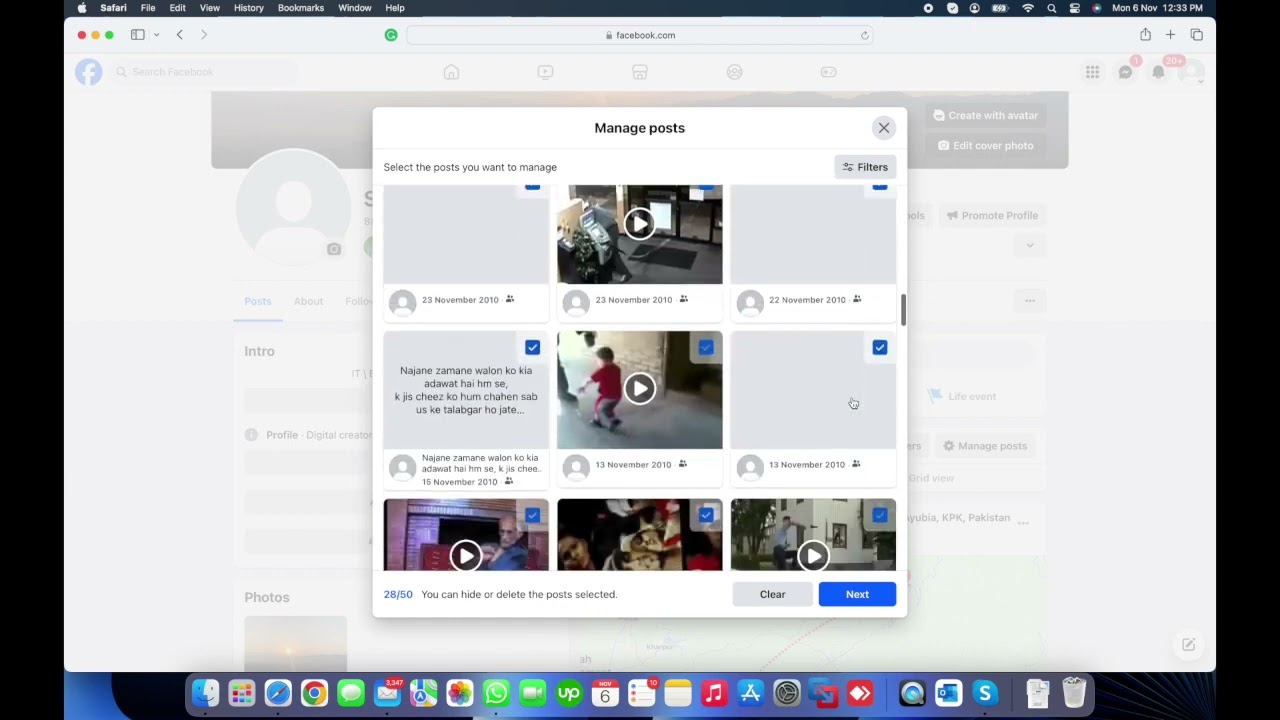Click the 'Najane zamane walon' post text
This screenshot has width=1280, height=720.
[466, 390]
